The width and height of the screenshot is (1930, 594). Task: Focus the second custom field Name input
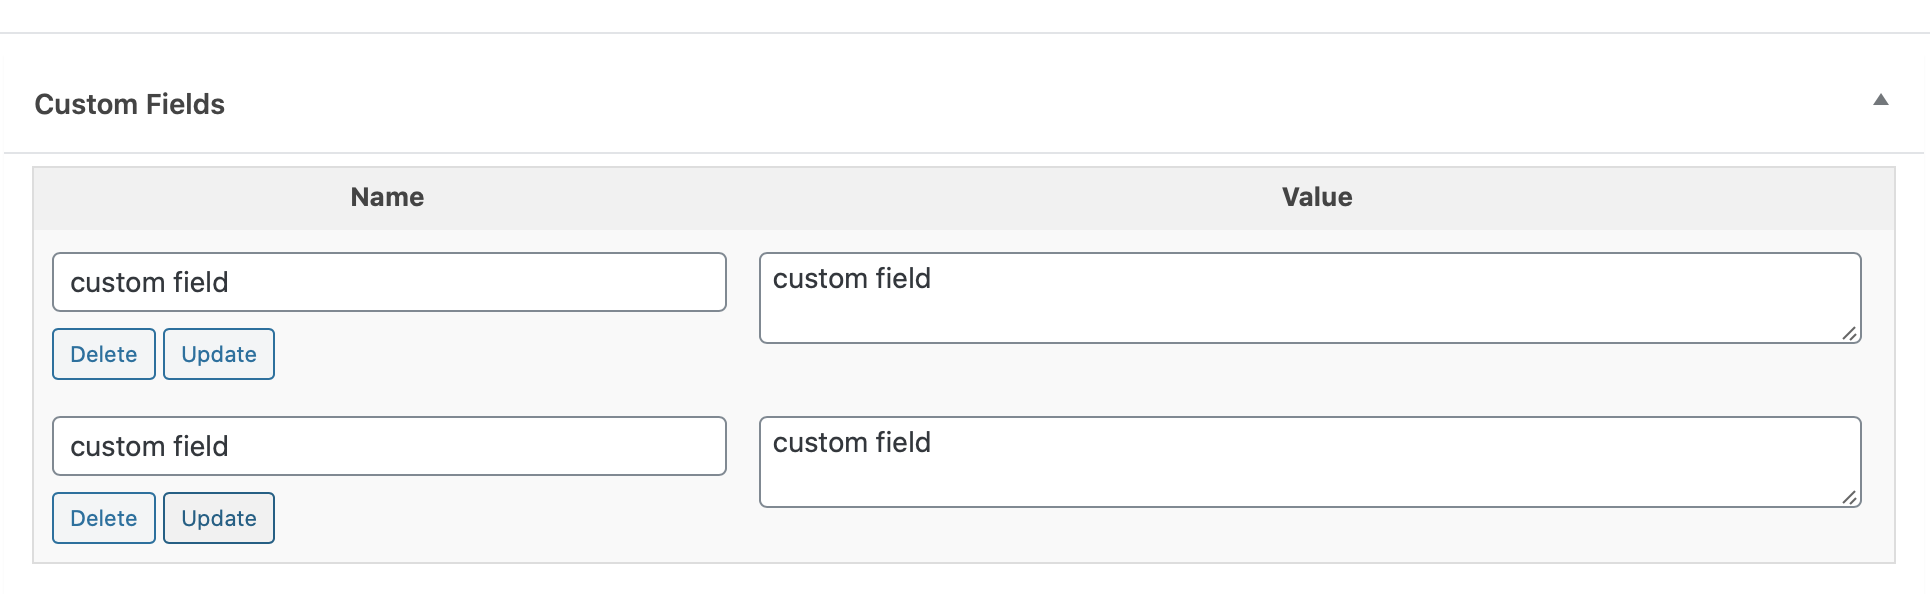(388, 446)
